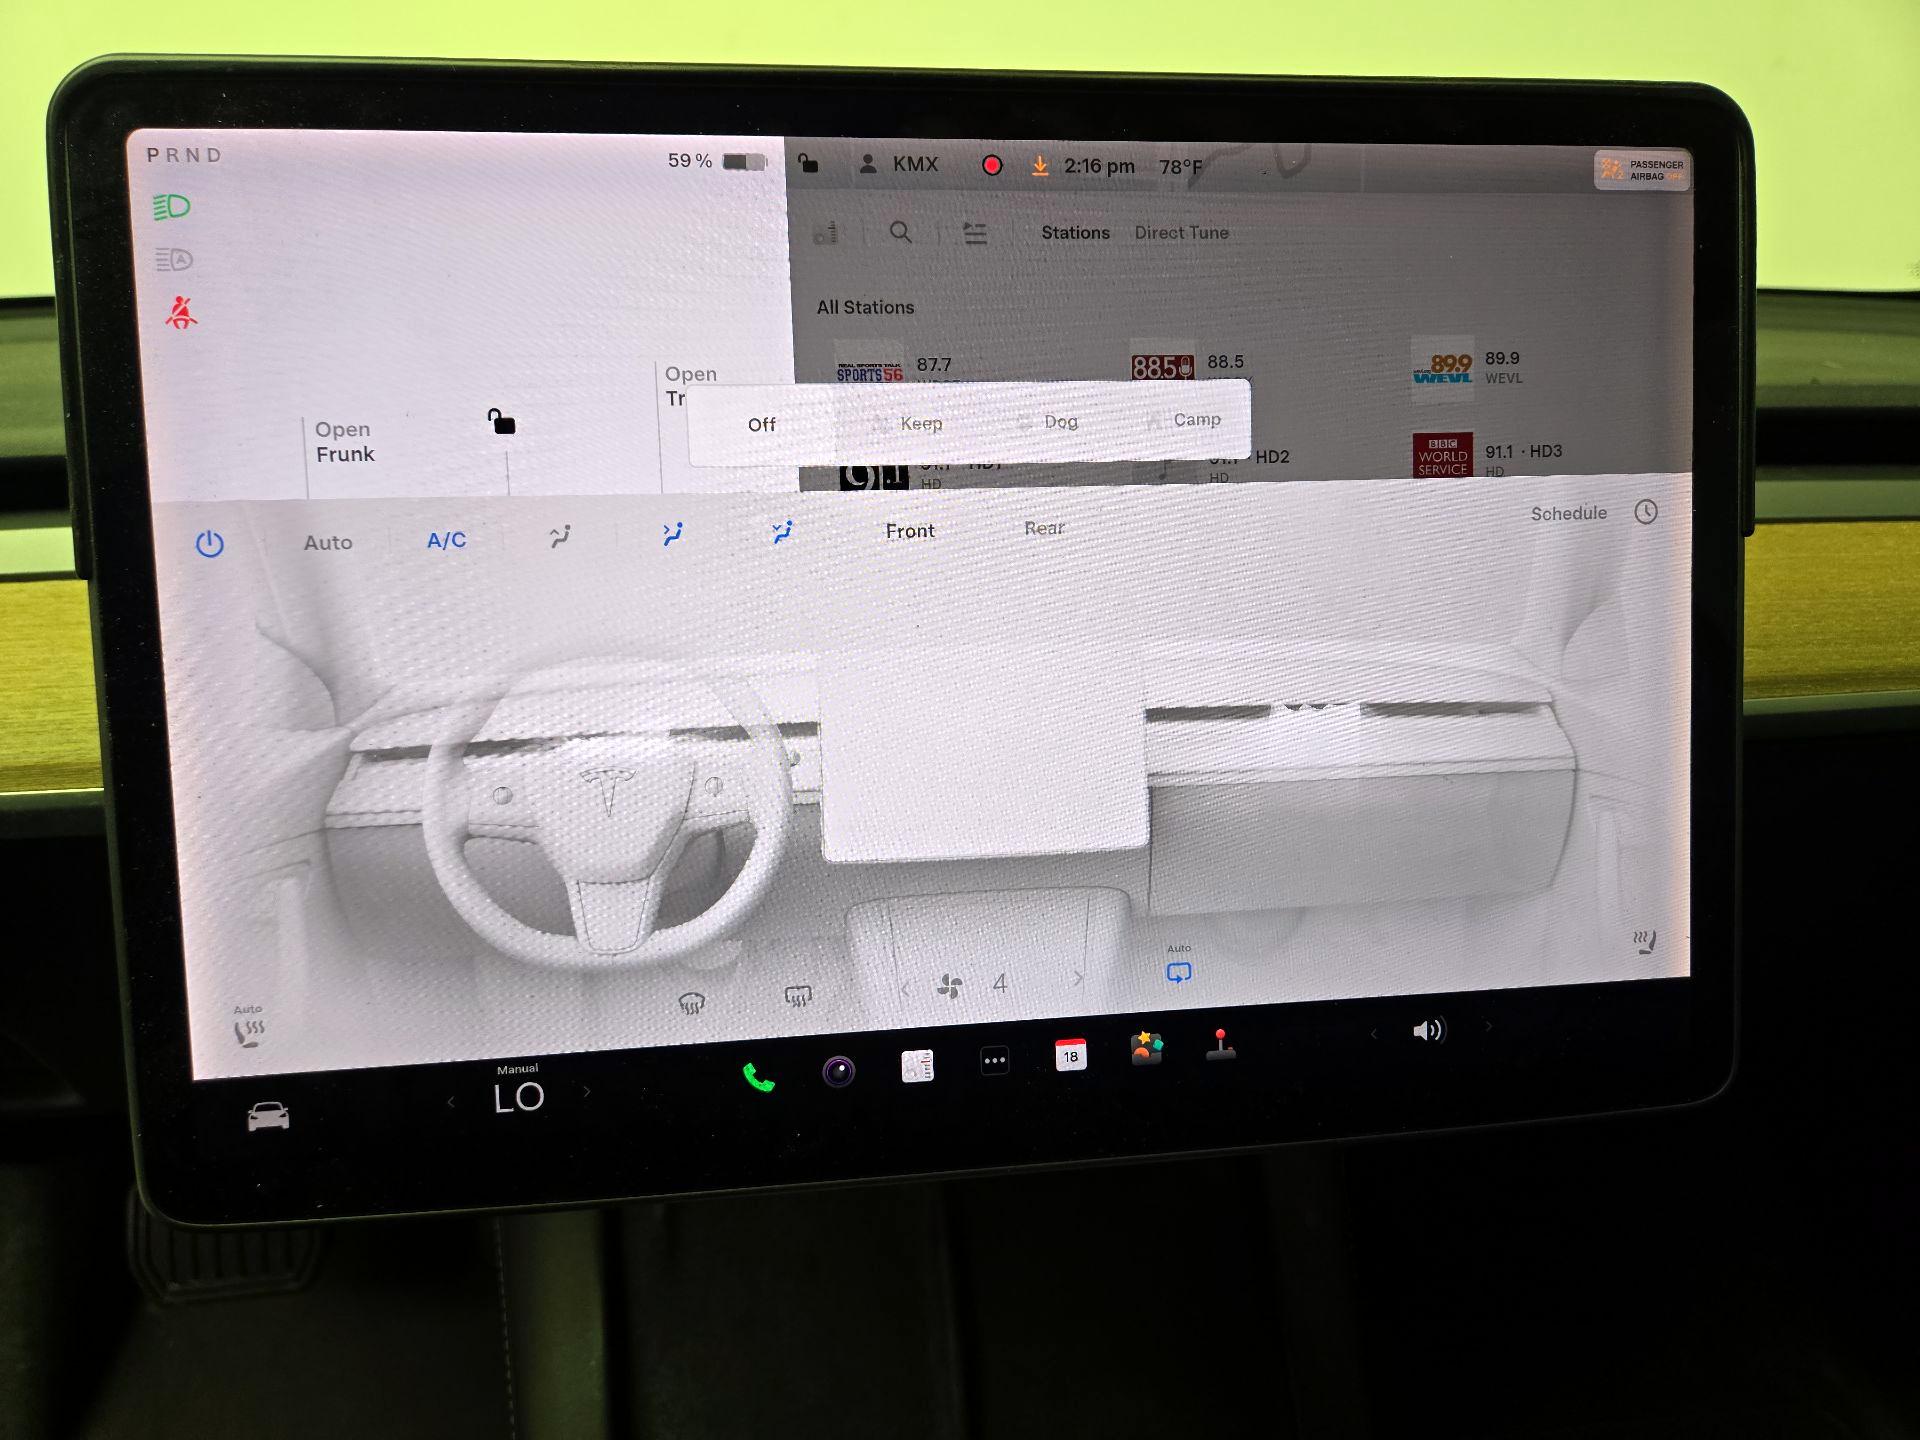Open the climate Schedule settings
The width and height of the screenshot is (1920, 1440).
1568,513
